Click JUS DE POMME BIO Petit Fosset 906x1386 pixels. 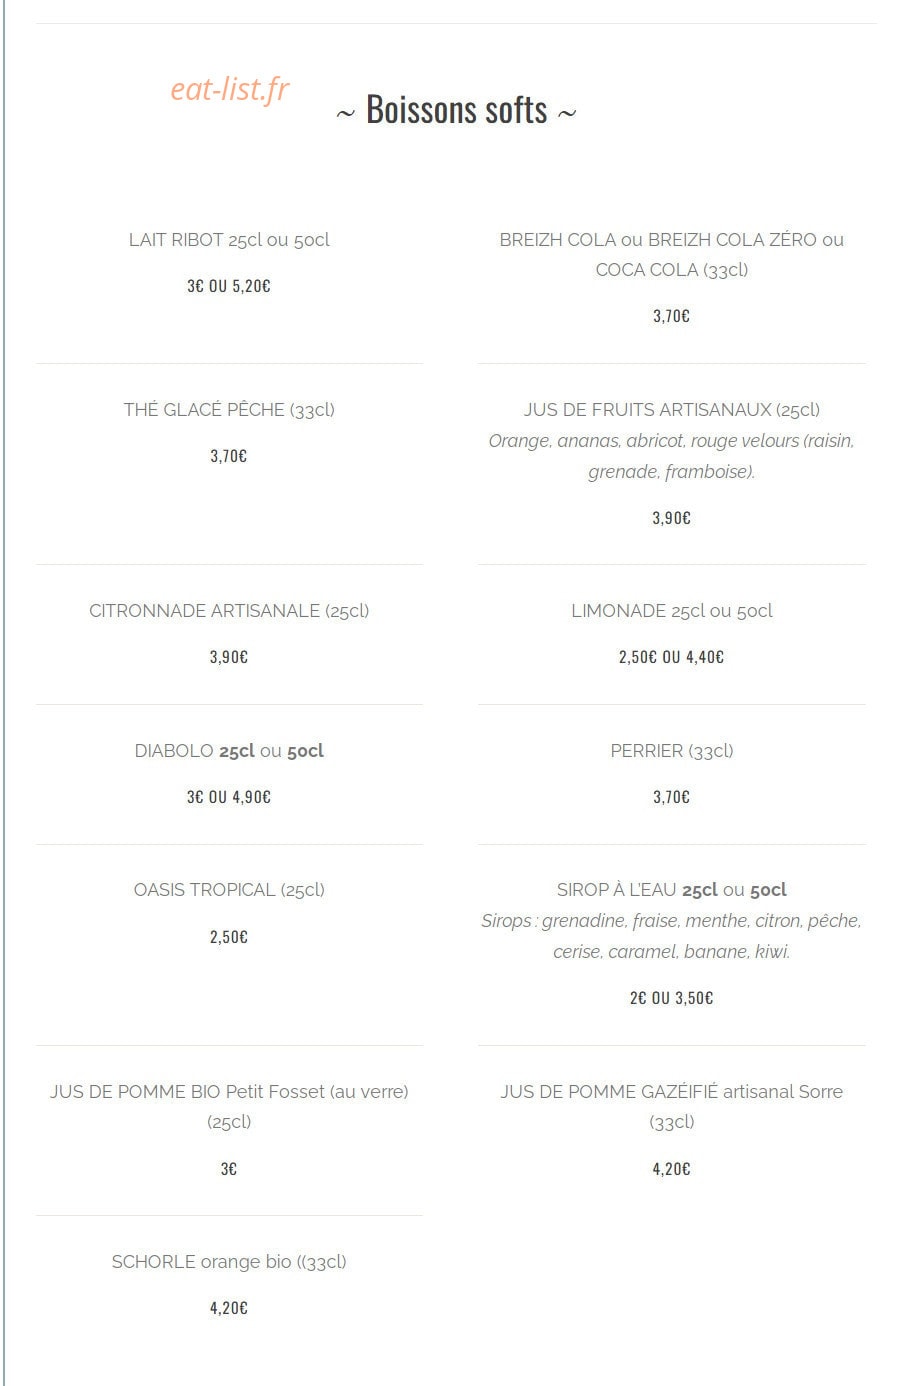(x=229, y=1107)
